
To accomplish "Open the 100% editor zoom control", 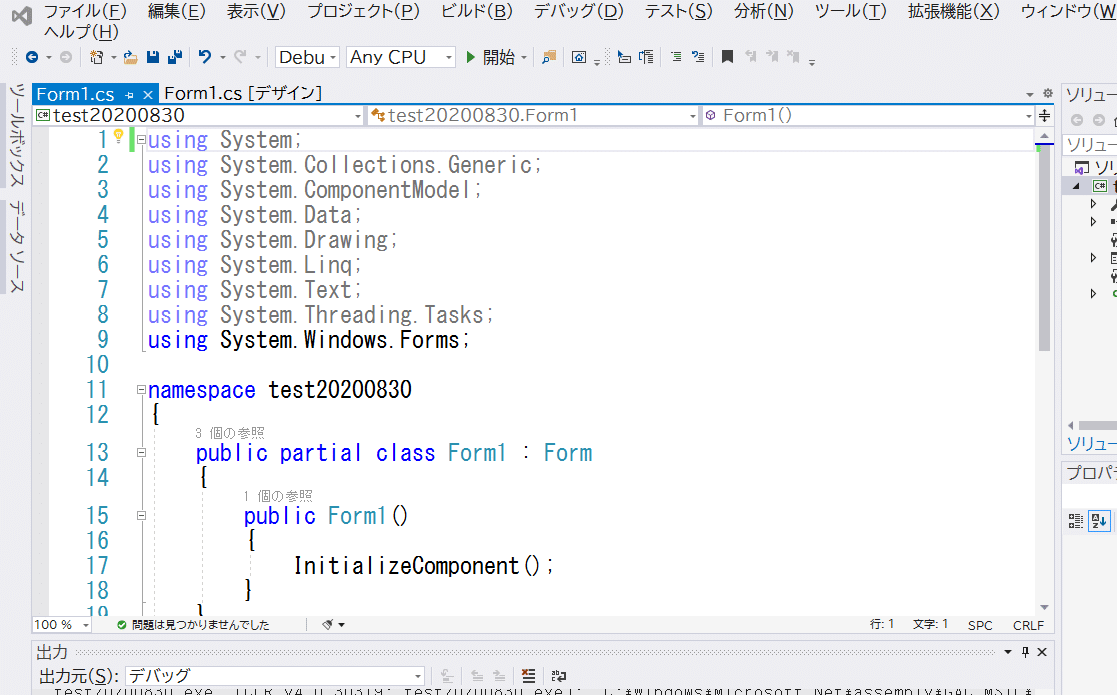I will tap(62, 624).
